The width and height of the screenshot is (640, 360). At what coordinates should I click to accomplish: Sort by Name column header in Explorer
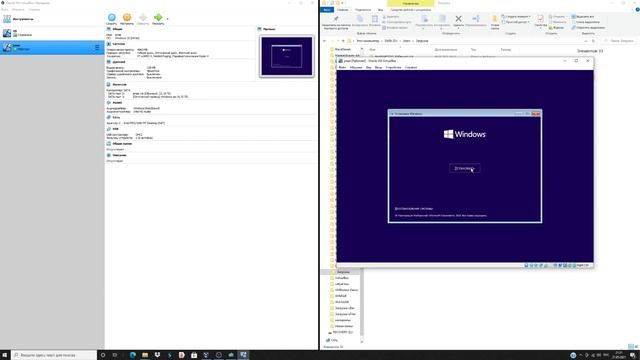[x=372, y=49]
